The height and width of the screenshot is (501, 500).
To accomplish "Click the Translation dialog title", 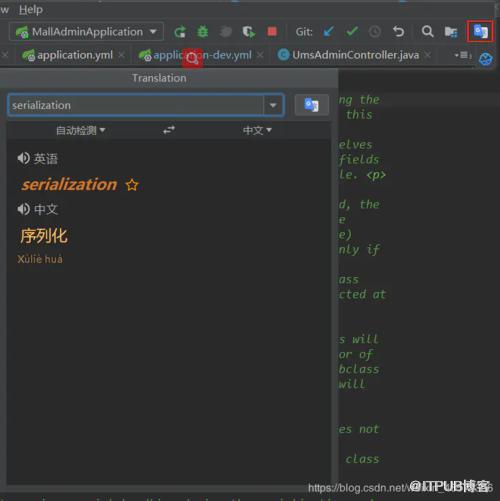I will 159,78.
